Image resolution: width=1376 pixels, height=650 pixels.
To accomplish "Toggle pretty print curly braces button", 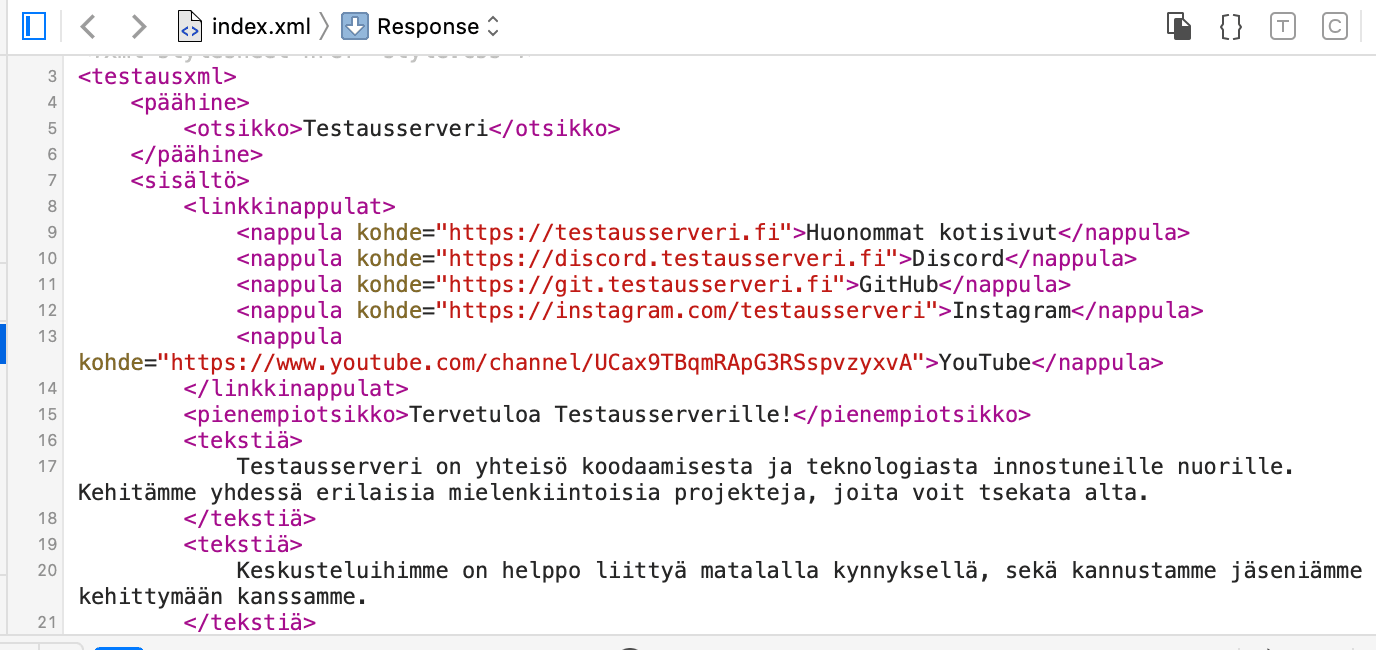I will tap(1231, 26).
